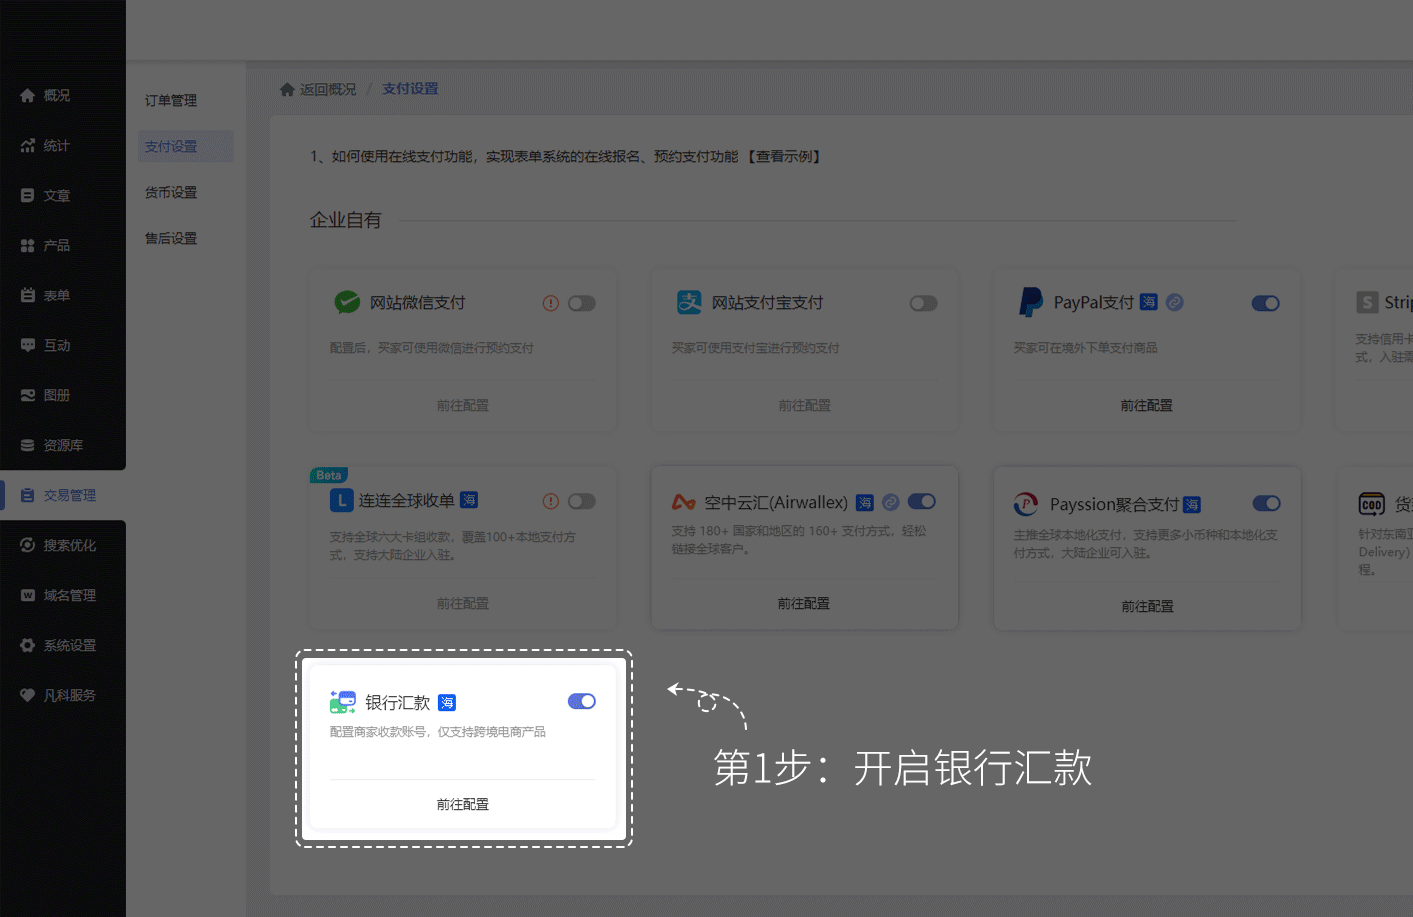Open the 【查看示例】 example link
The image size is (1413, 917).
(785, 156)
